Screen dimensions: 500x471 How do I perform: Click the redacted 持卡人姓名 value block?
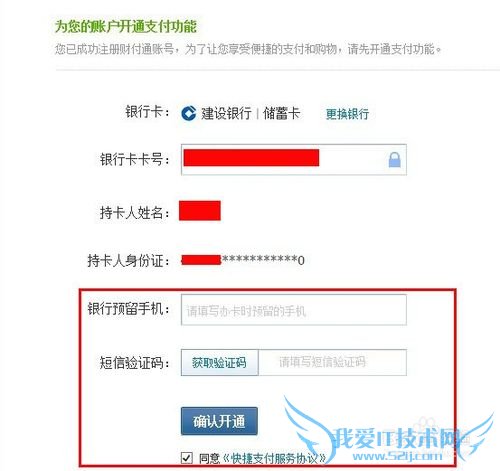point(200,211)
